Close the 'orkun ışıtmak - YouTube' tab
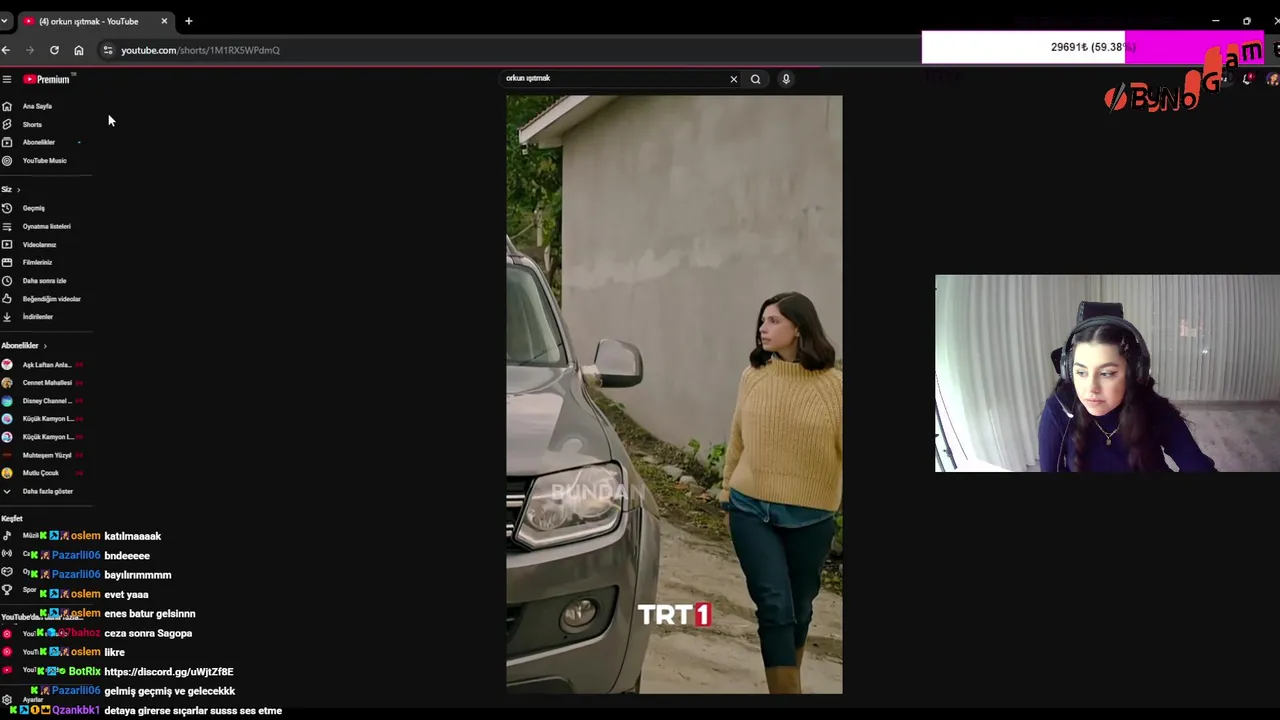 coord(164,21)
